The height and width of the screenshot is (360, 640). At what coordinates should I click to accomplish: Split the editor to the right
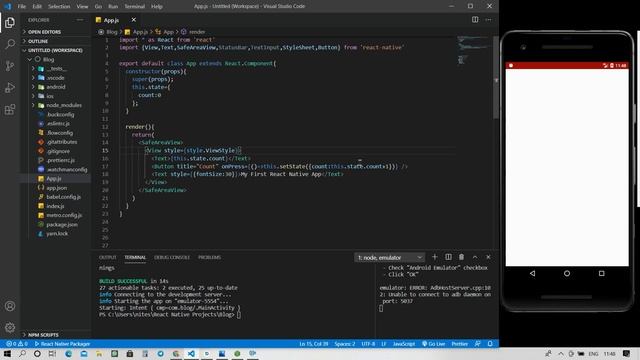[475, 20]
